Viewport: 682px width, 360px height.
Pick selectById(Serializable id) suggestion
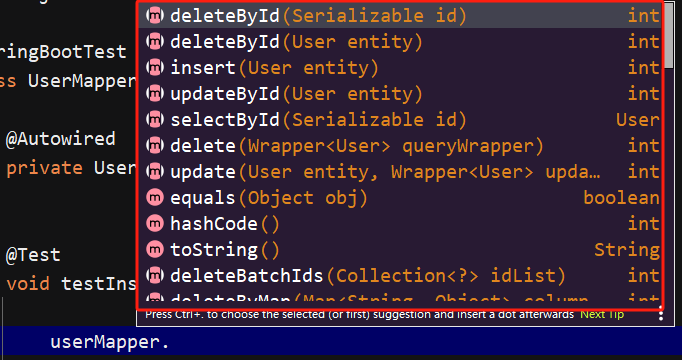point(400,120)
